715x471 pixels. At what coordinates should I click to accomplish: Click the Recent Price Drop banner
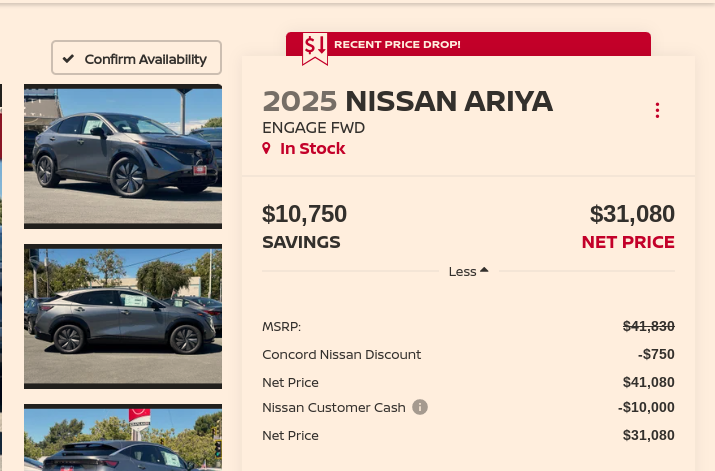(x=468, y=44)
